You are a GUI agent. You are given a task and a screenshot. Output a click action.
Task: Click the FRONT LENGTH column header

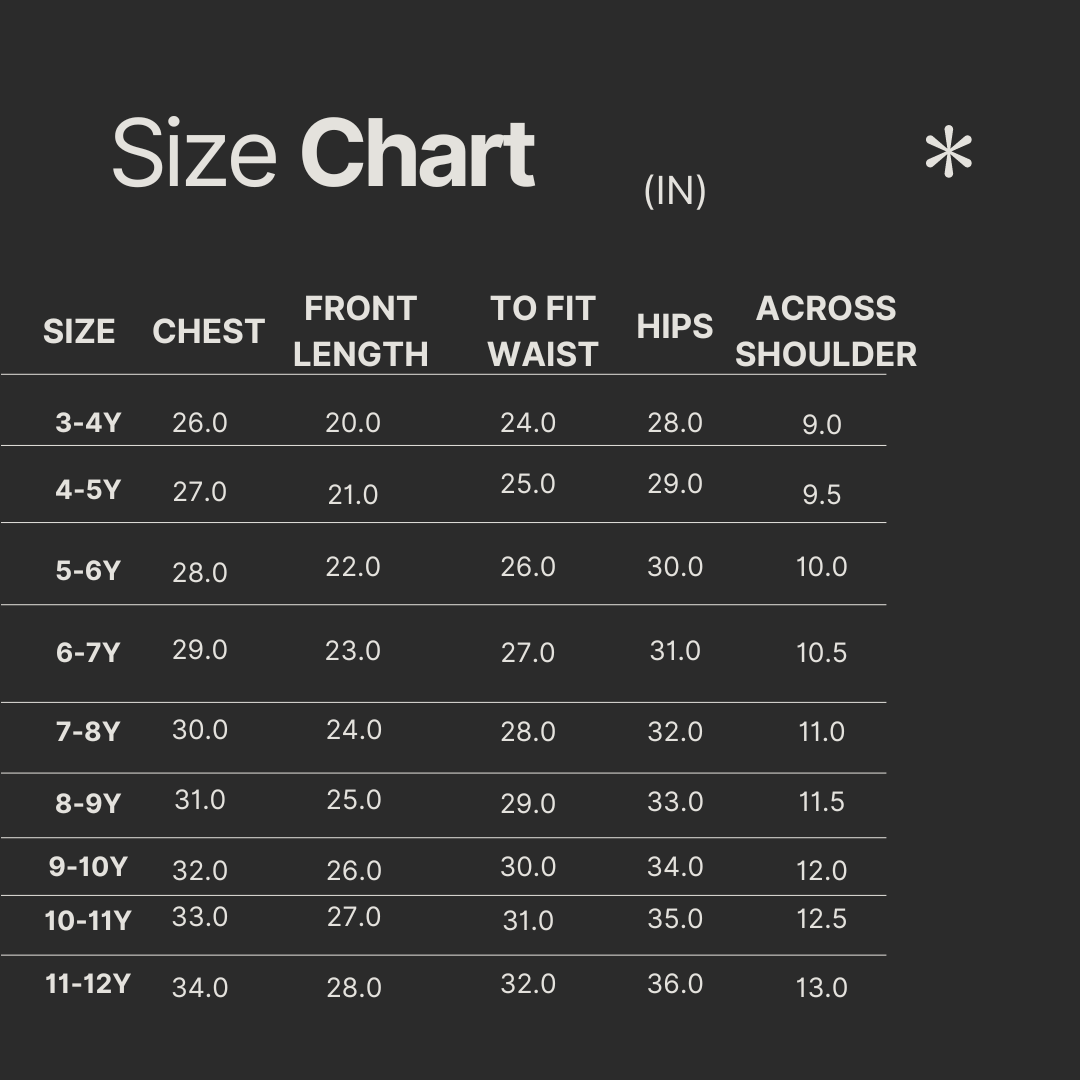coord(360,331)
